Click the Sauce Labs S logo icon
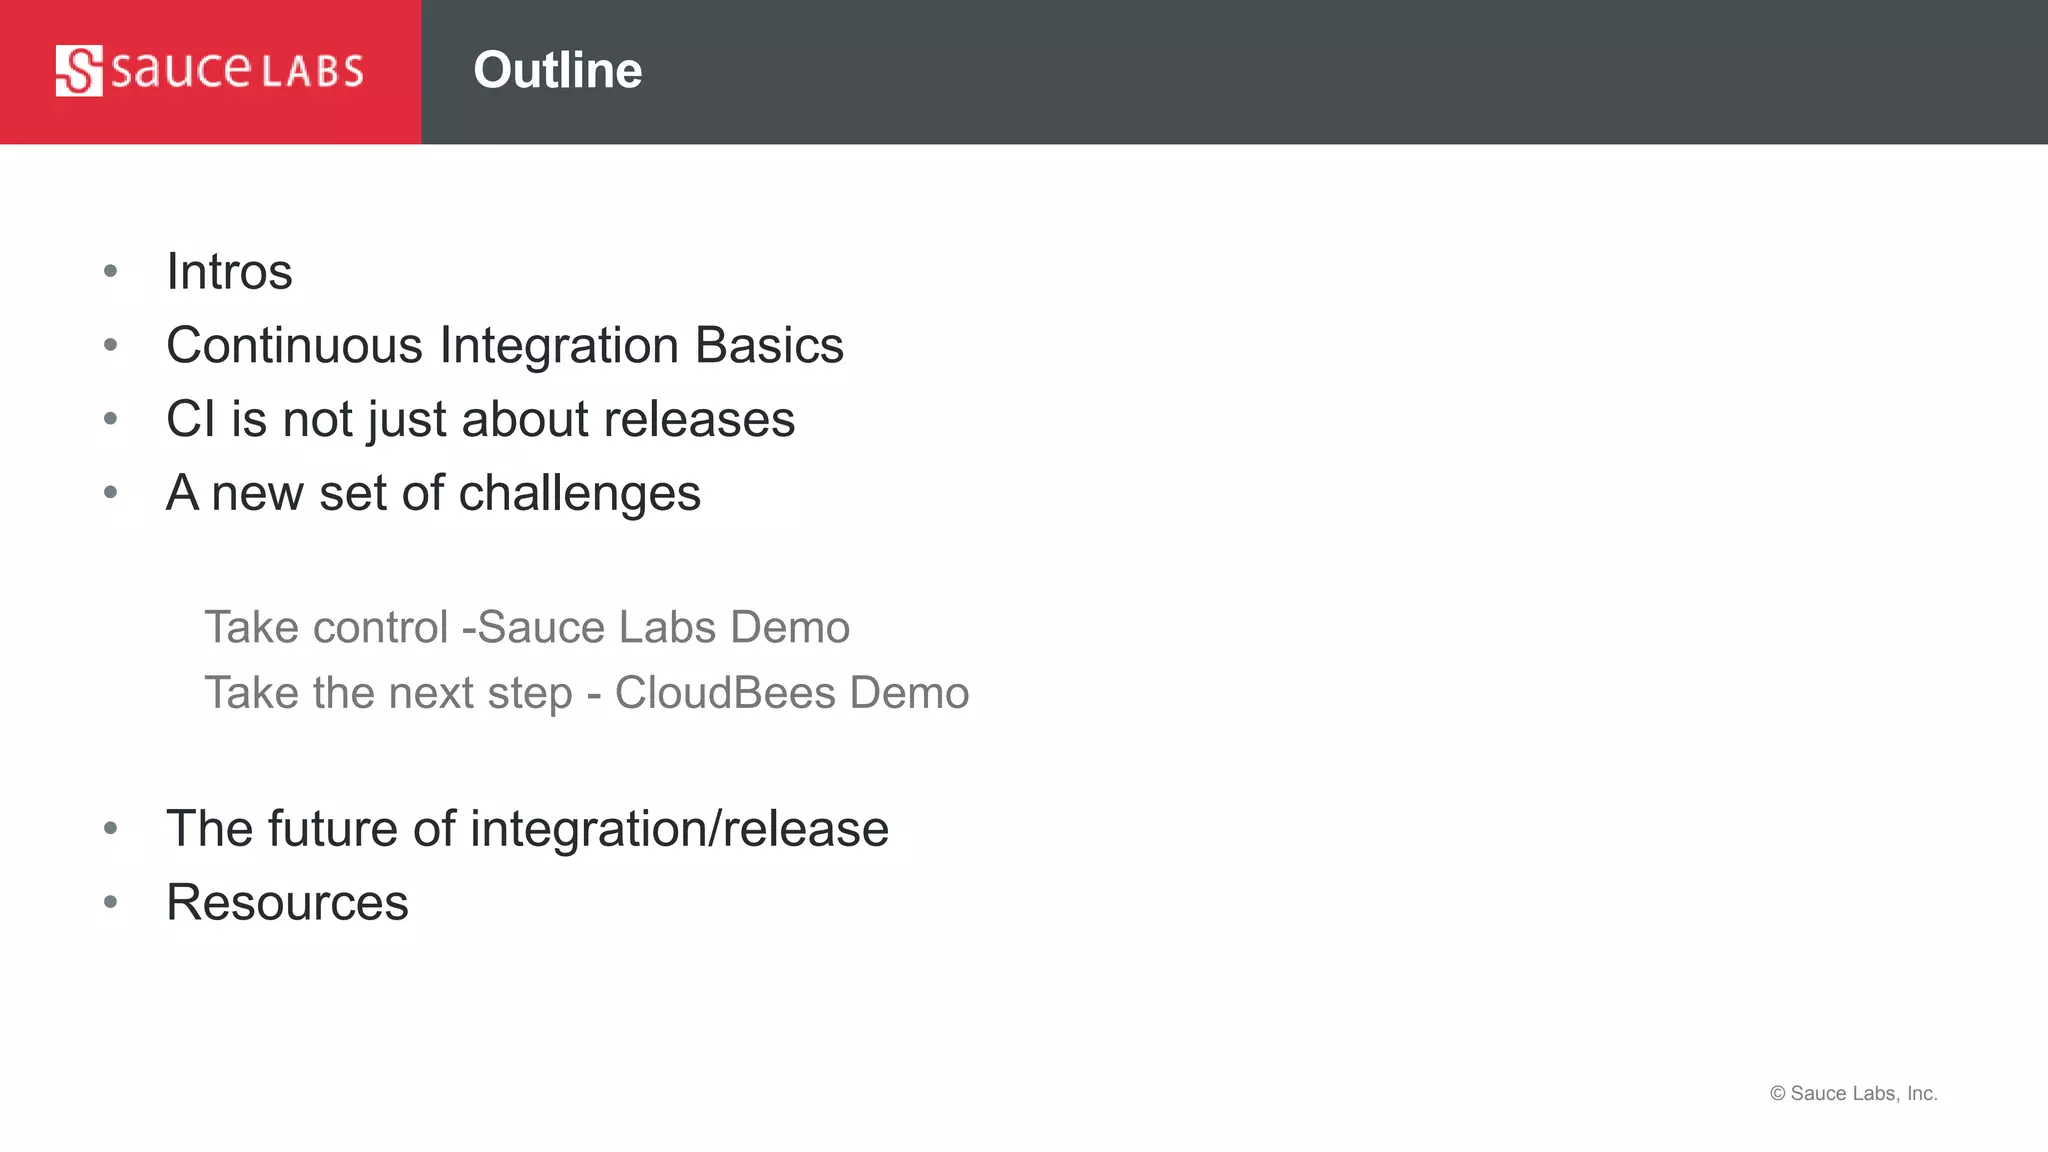Screen dimensions: 2048x1152 79,71
